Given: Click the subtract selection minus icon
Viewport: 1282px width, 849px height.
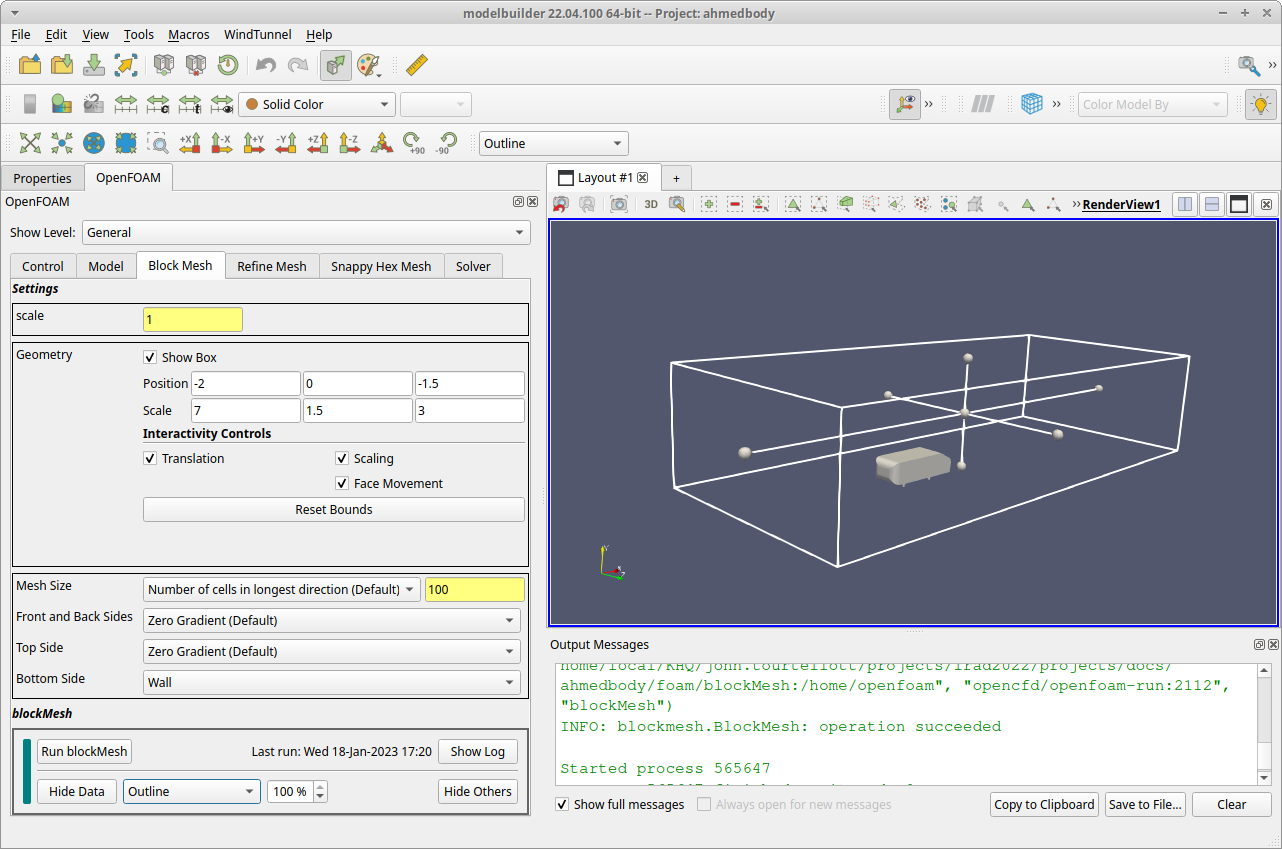Looking at the screenshot, I should (x=735, y=204).
